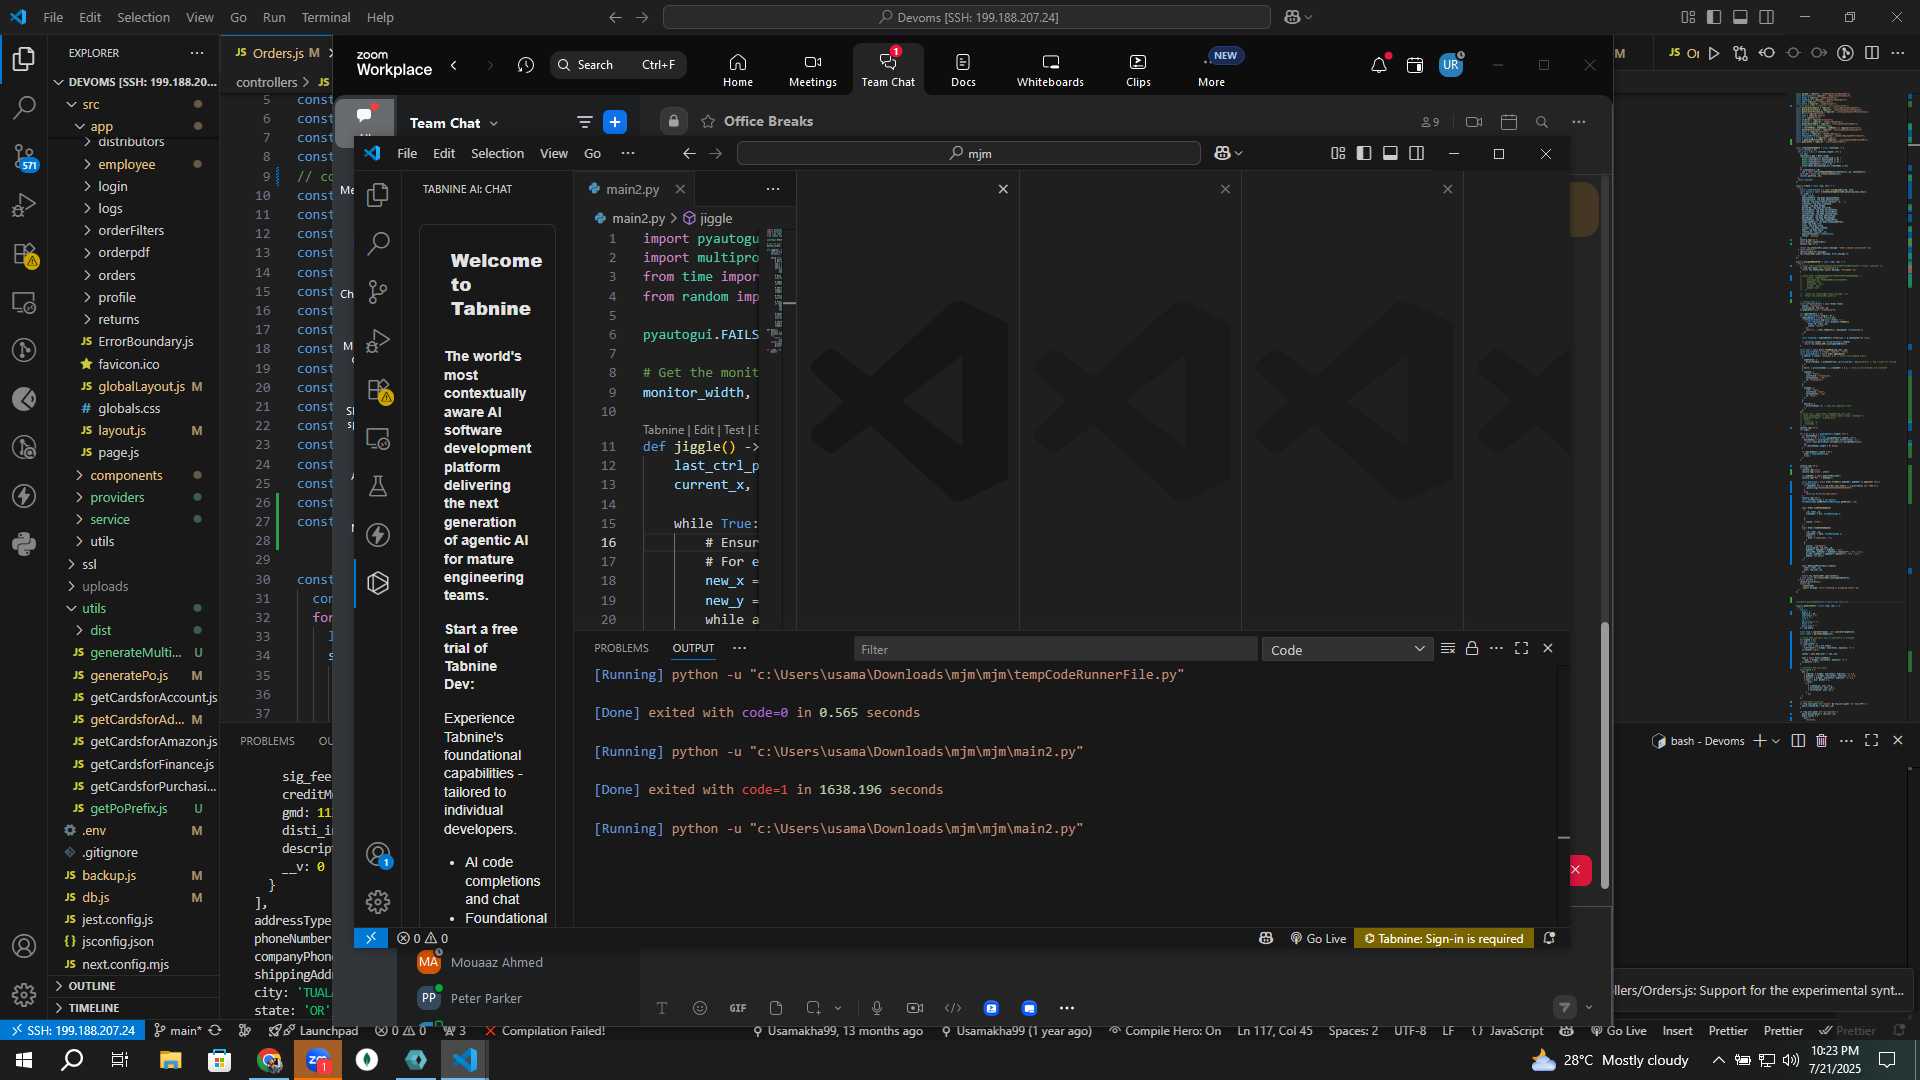Click Zoom new chat plus button
Image resolution: width=1920 pixels, height=1080 pixels.
[x=615, y=122]
